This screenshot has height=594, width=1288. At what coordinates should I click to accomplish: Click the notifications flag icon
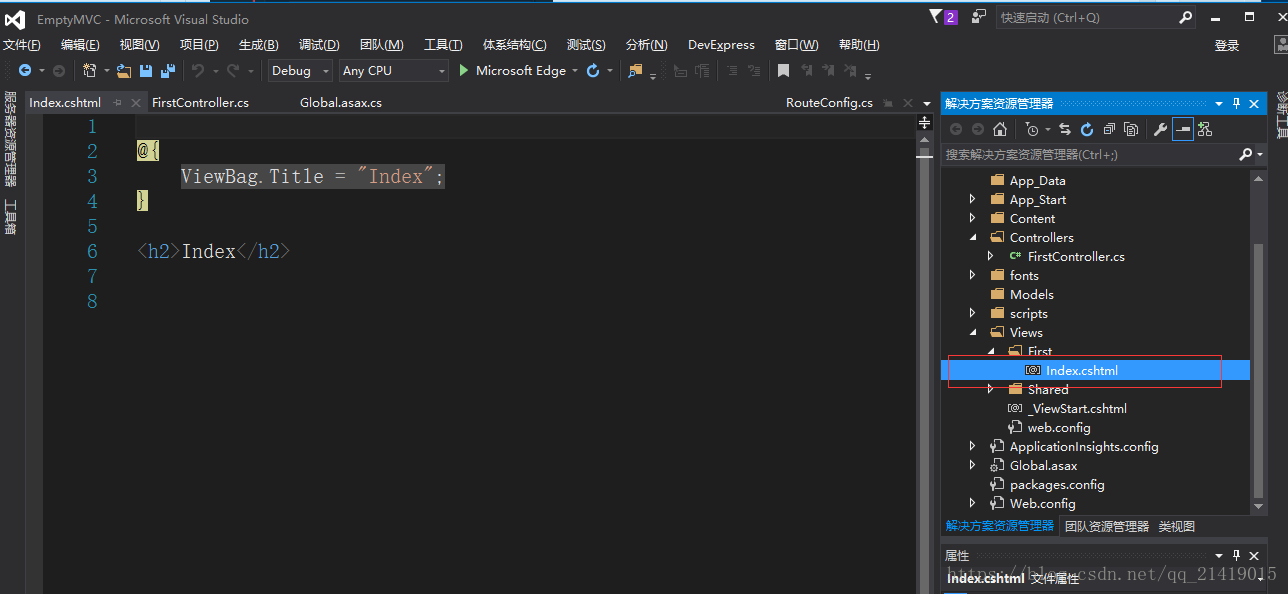tap(936, 17)
